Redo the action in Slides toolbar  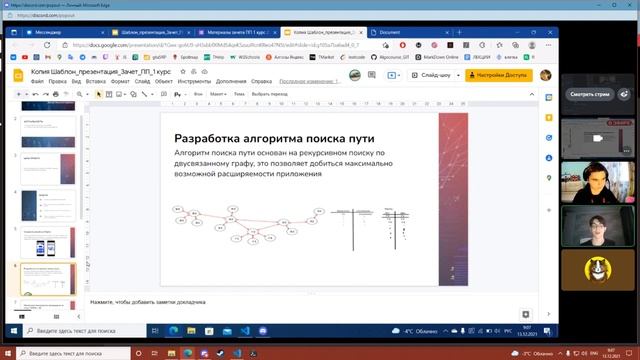46,94
